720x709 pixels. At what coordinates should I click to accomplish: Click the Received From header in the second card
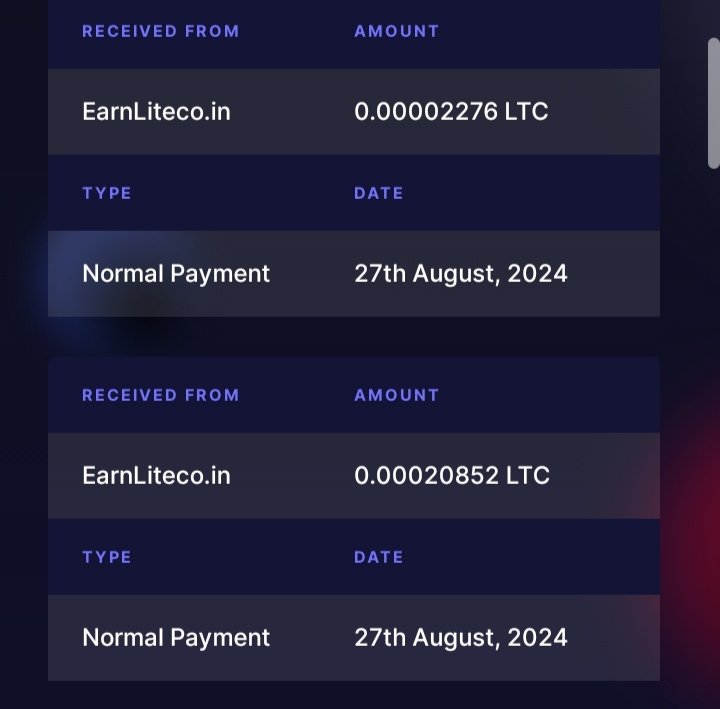click(160, 395)
